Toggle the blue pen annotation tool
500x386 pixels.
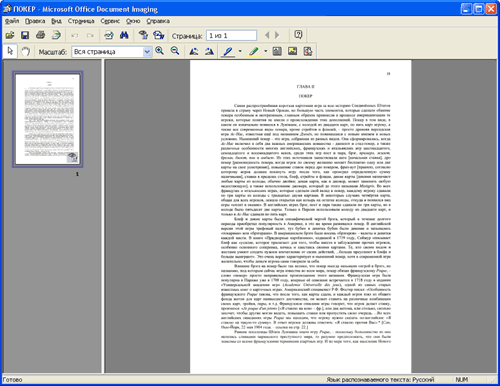click(228, 51)
